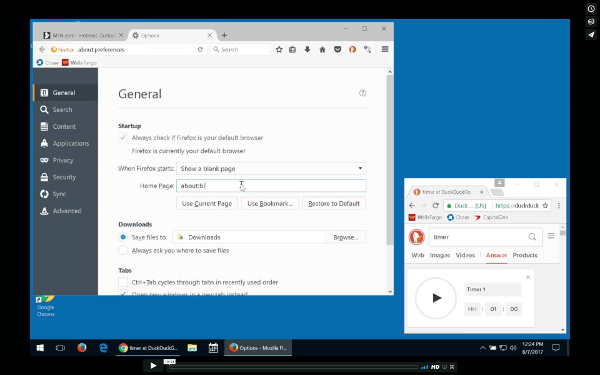Open Sync preferences in the sidebar
This screenshot has height=375, width=600.
[65, 194]
